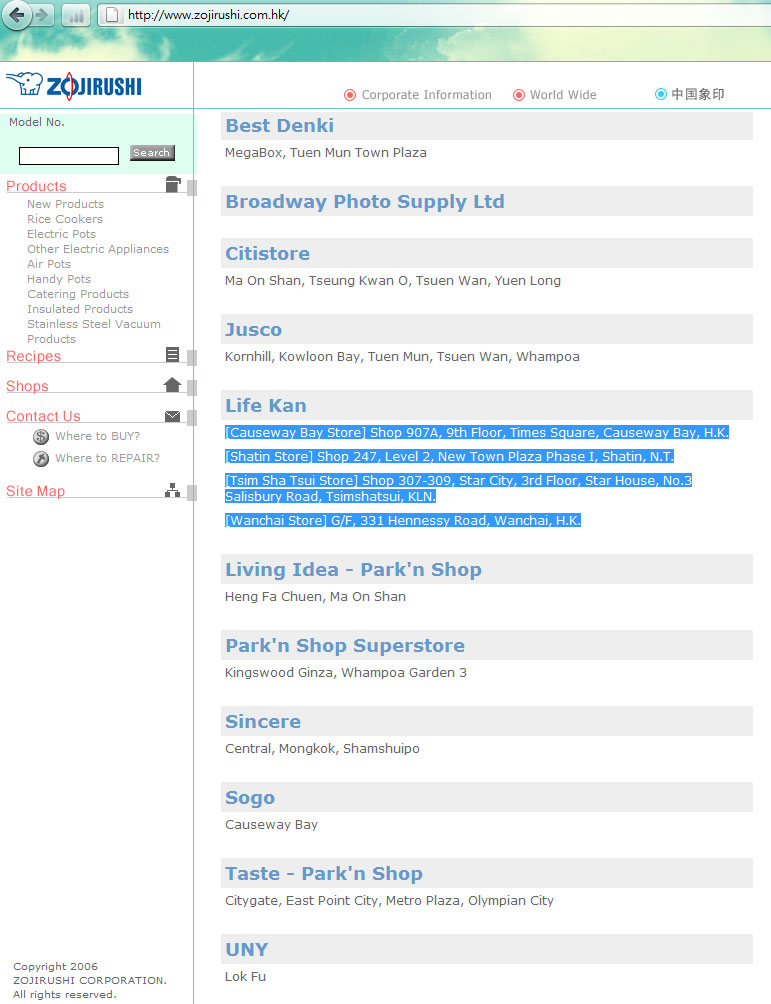Click the browser forward arrow button
Image resolution: width=771 pixels, height=1004 pixels.
click(44, 15)
